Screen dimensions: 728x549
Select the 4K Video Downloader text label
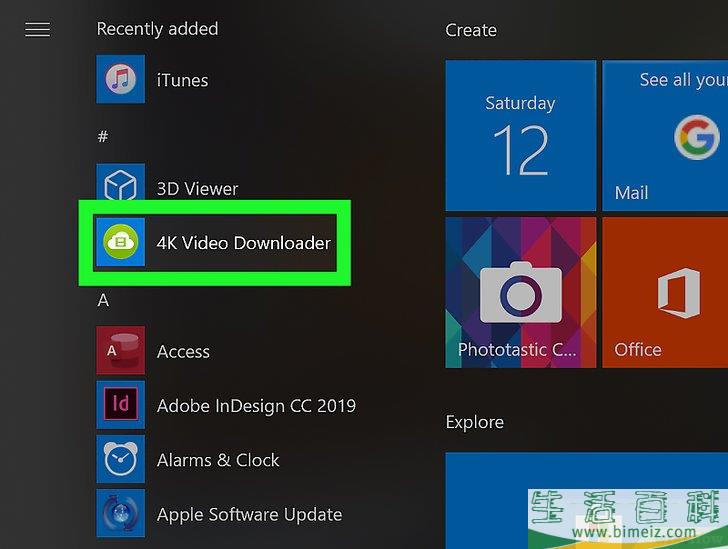pos(243,242)
